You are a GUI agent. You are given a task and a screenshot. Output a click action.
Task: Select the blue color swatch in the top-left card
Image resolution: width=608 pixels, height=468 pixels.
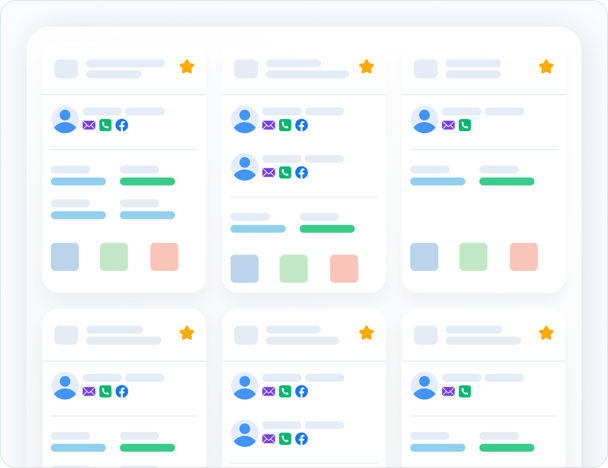(65, 257)
